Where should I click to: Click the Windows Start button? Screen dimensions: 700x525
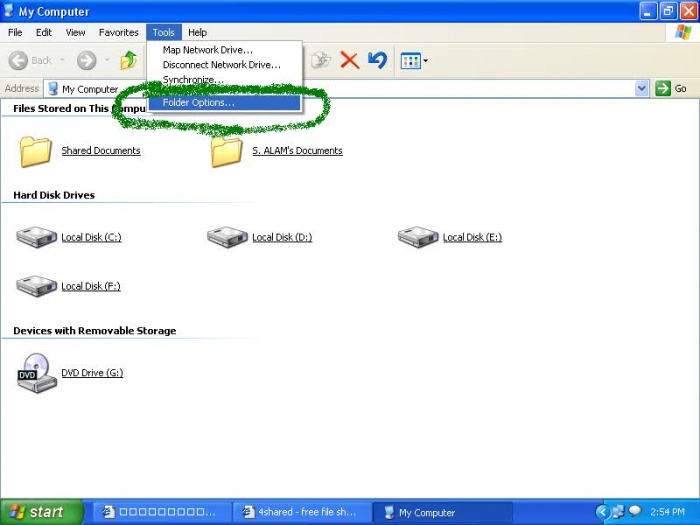(42, 512)
